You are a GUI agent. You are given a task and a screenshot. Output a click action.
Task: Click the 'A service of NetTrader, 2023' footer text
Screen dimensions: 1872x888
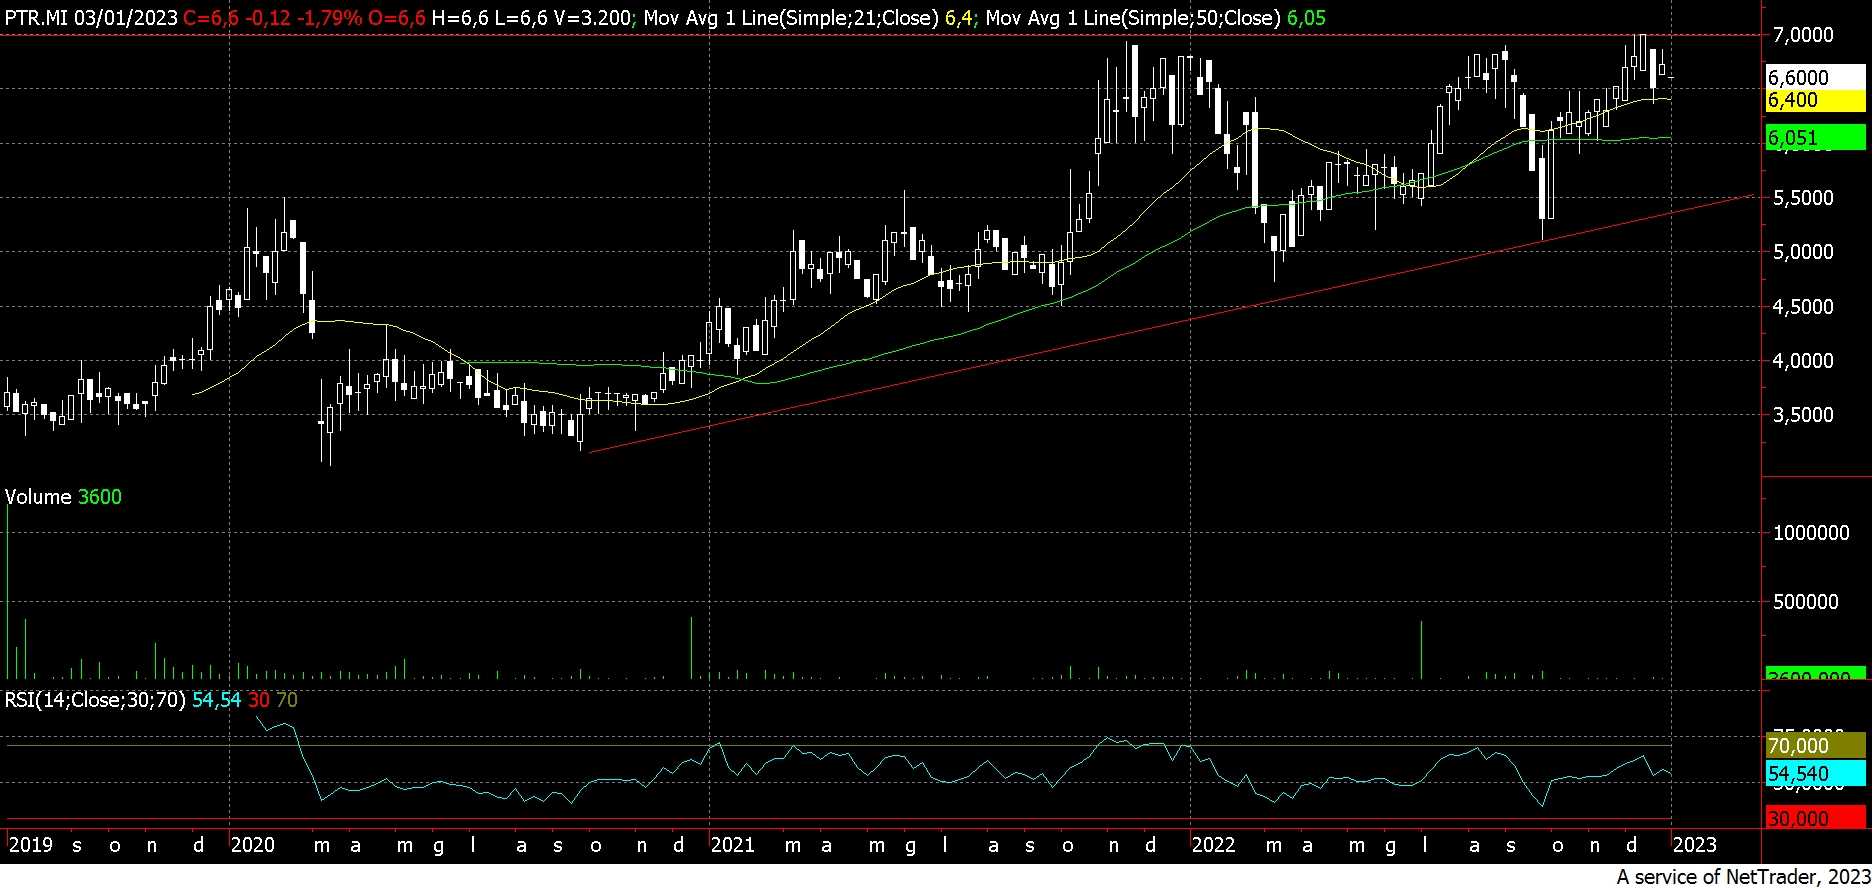pyautogui.click(x=1742, y=877)
